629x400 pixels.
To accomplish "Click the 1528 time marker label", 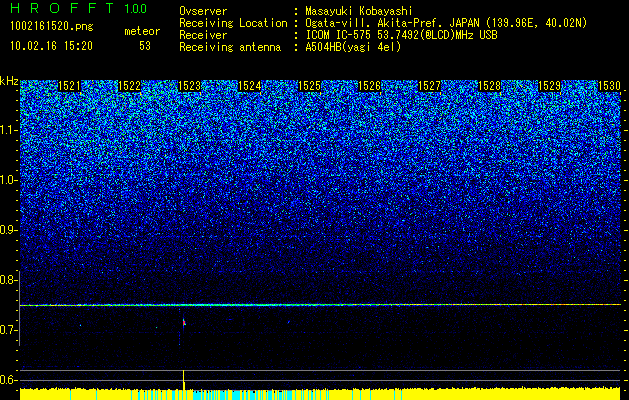I will (490, 86).
